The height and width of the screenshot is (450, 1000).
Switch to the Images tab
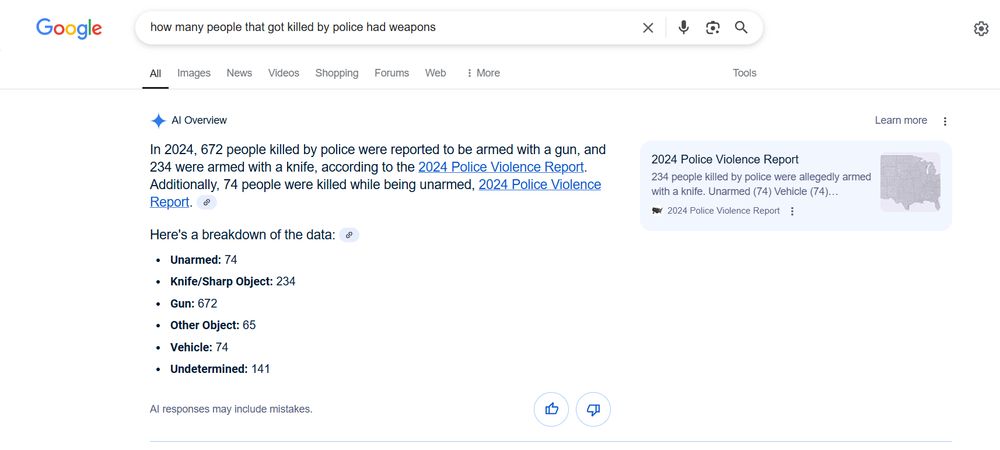tap(194, 73)
